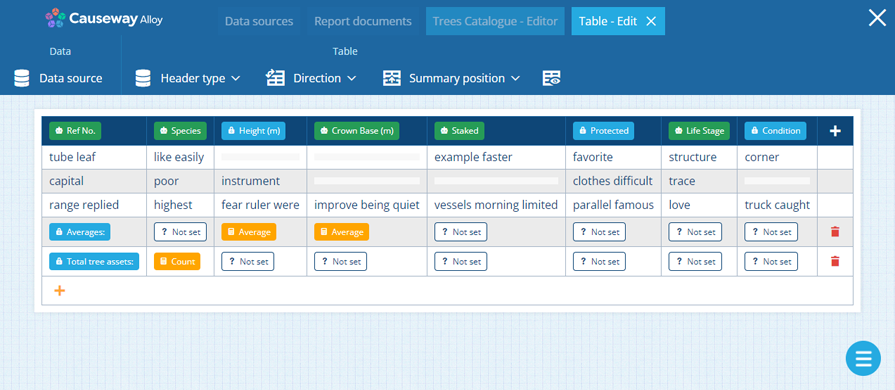Click the 'highest' cell
The image size is (895, 390).
click(180, 205)
